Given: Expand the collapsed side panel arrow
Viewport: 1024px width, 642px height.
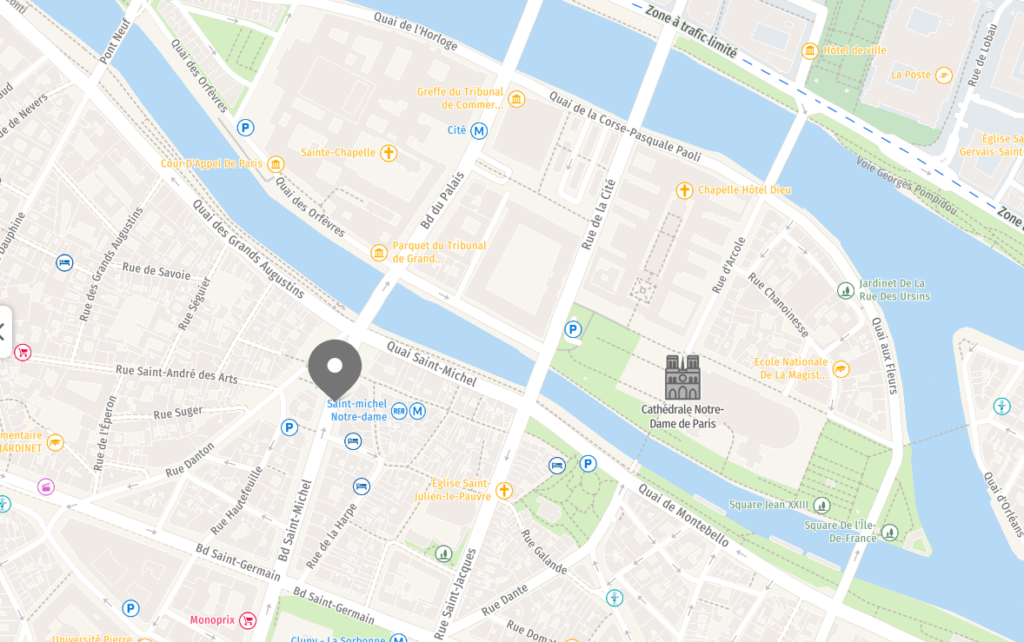Looking at the screenshot, I should [3, 332].
